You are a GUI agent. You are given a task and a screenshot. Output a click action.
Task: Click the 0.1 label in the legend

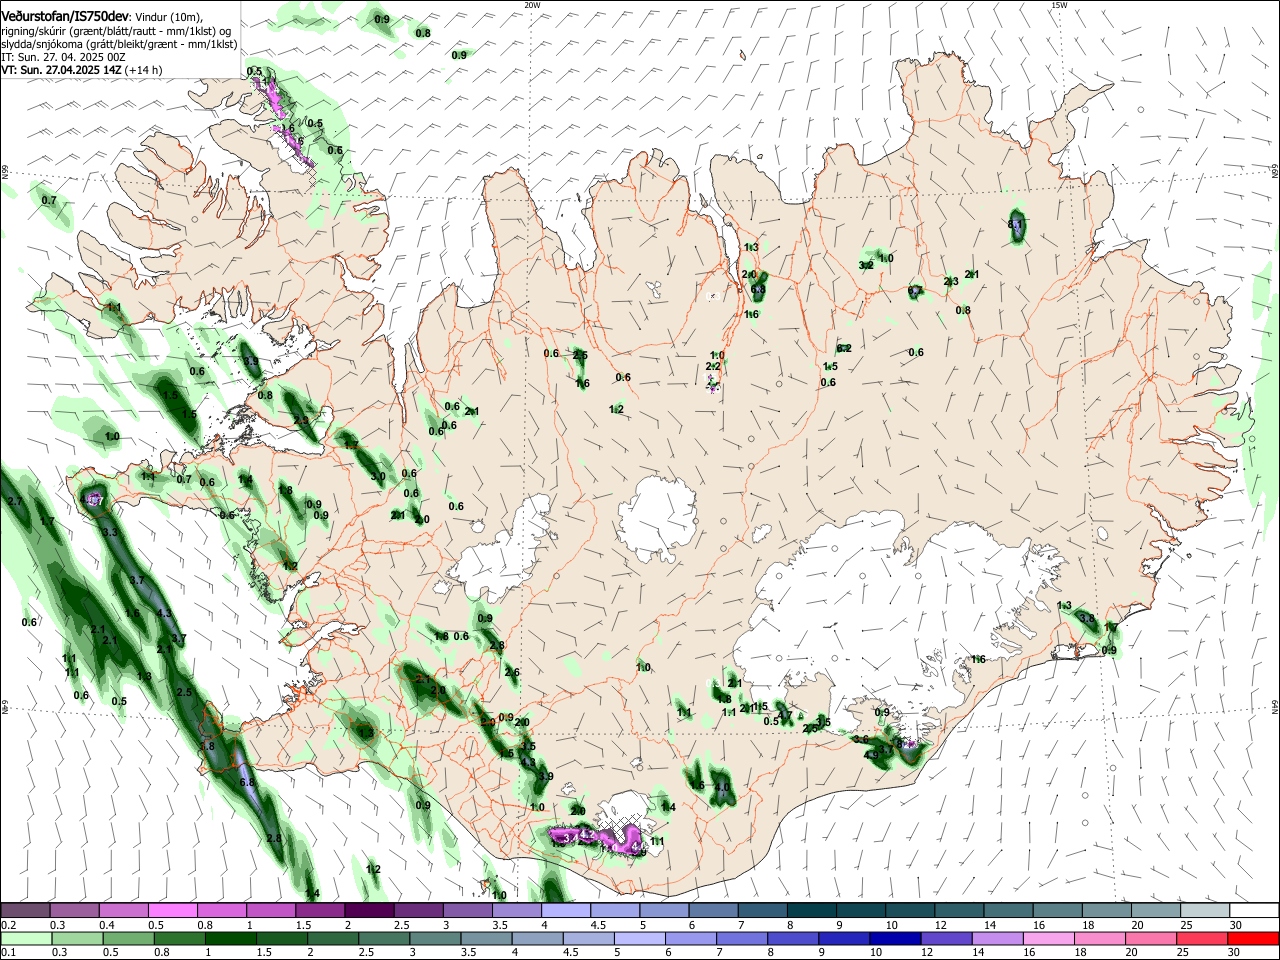(x=8, y=953)
